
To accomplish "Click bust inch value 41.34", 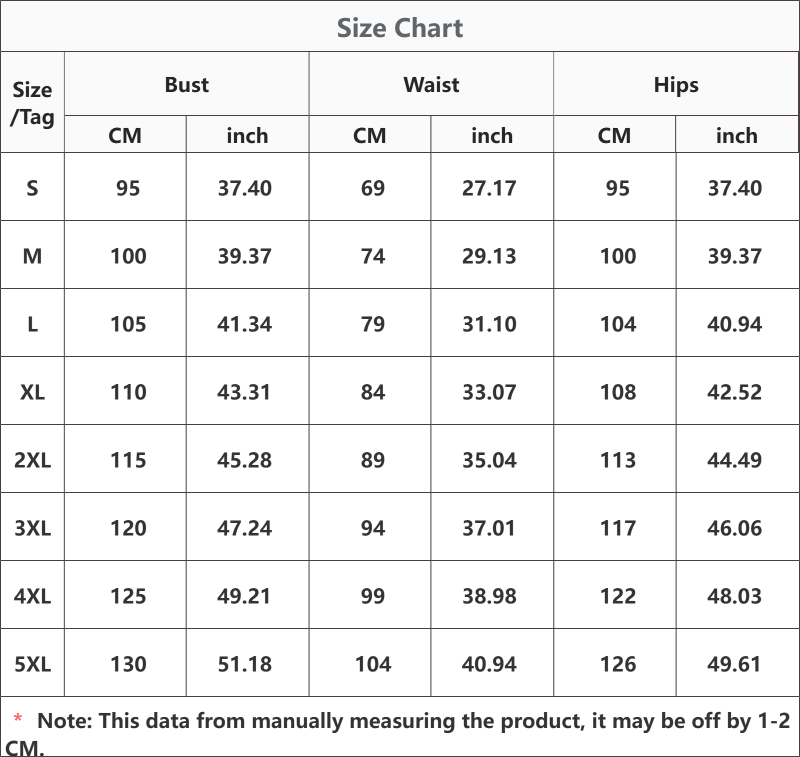I will [245, 324].
